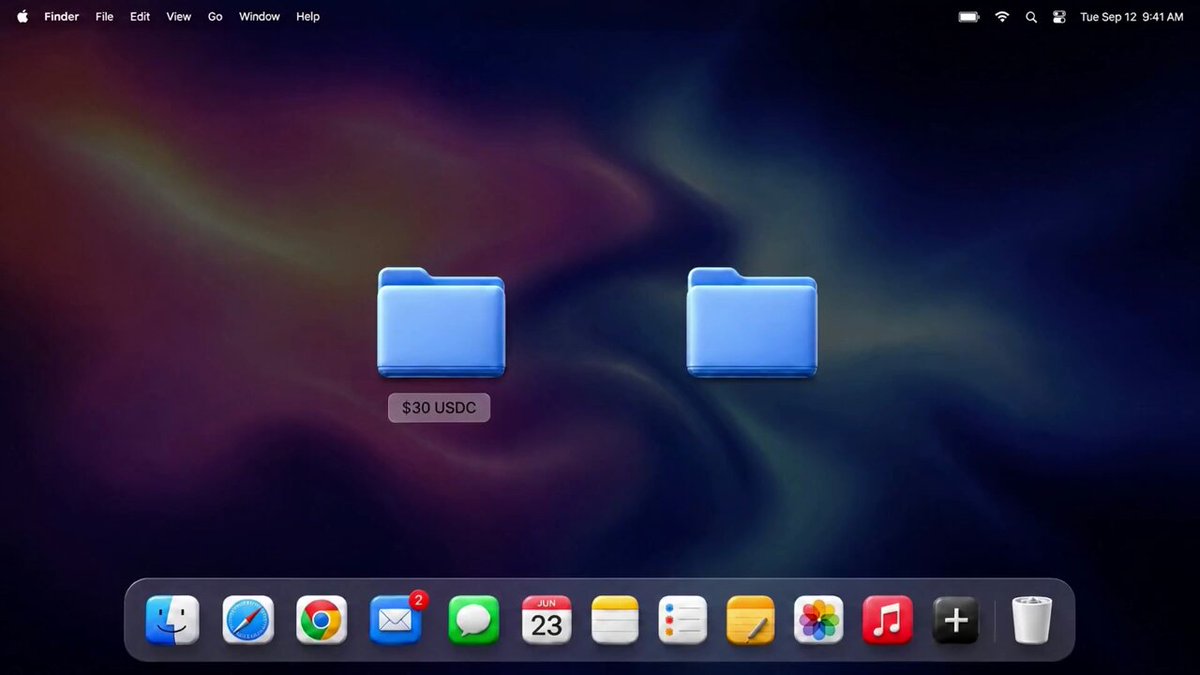Viewport: 1200px width, 675px height.
Task: Open the Trash in the dock
Action: tap(1032, 620)
